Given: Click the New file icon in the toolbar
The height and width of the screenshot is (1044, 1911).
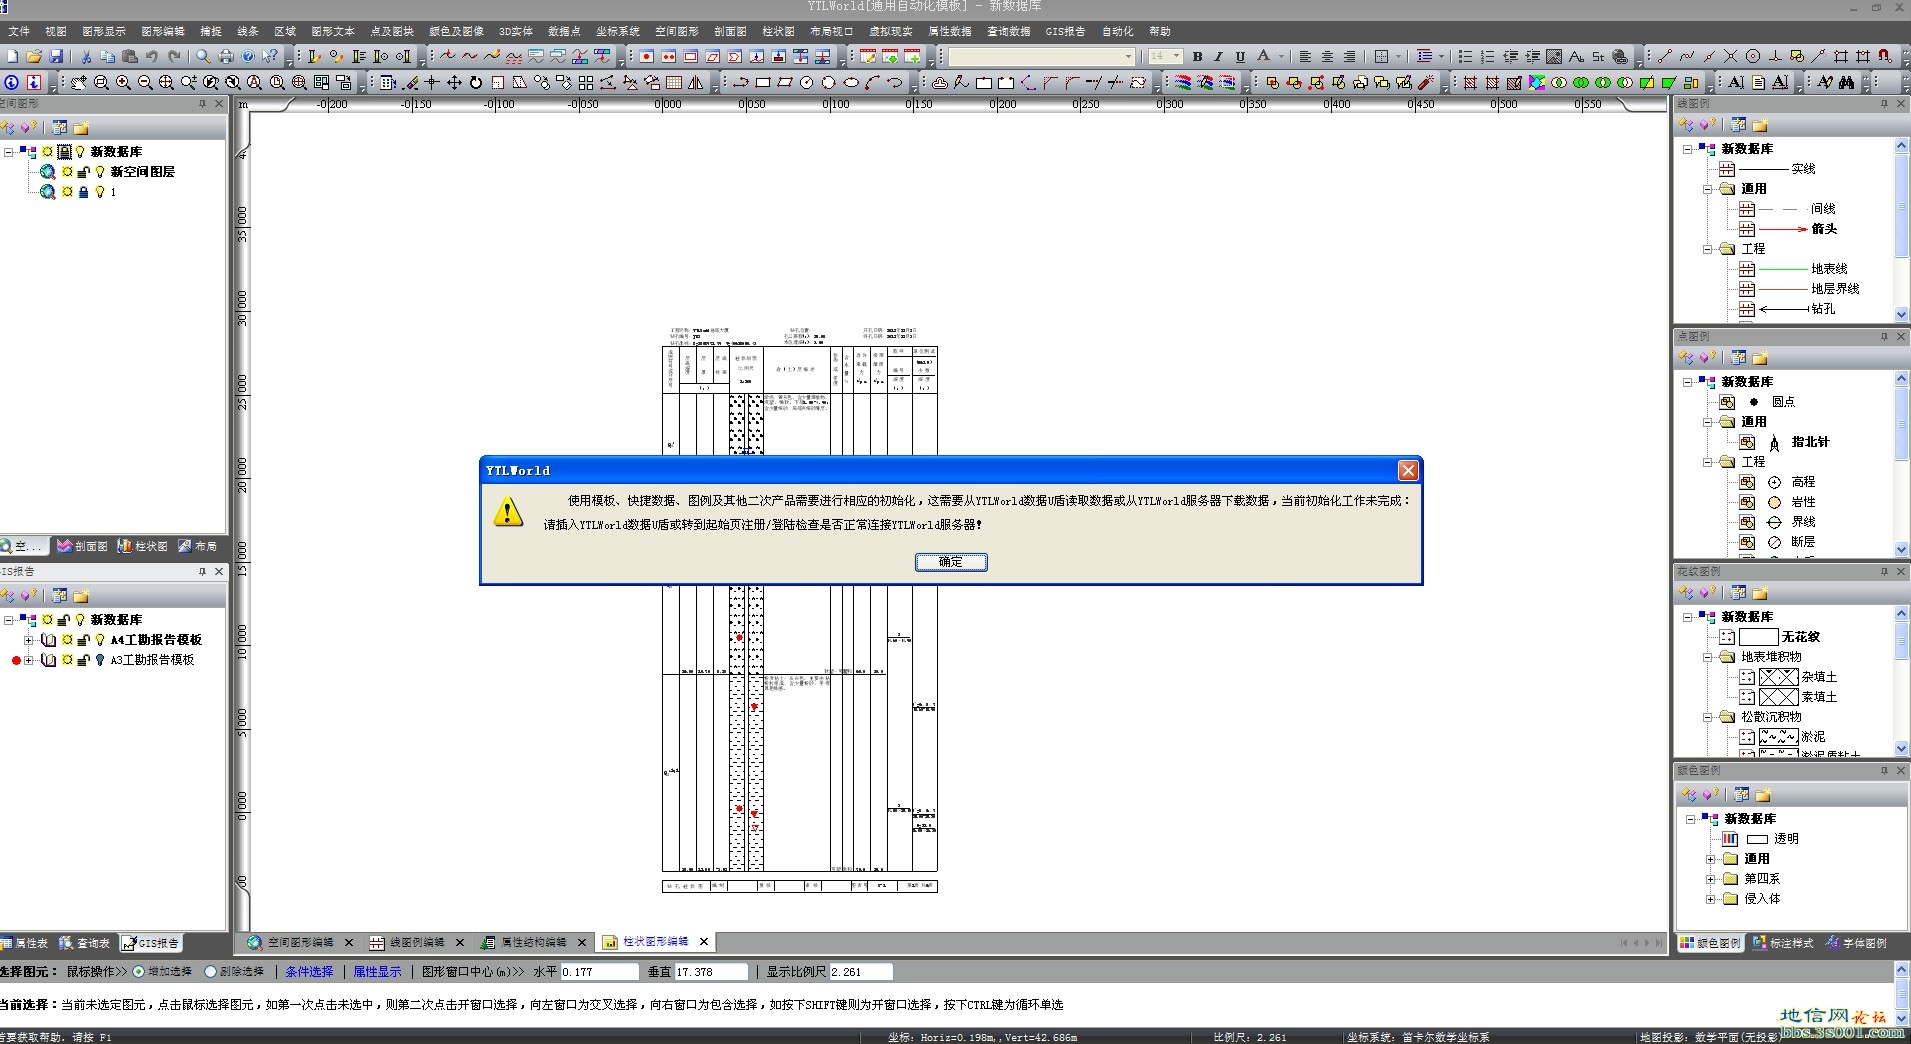Looking at the screenshot, I should (x=12, y=56).
